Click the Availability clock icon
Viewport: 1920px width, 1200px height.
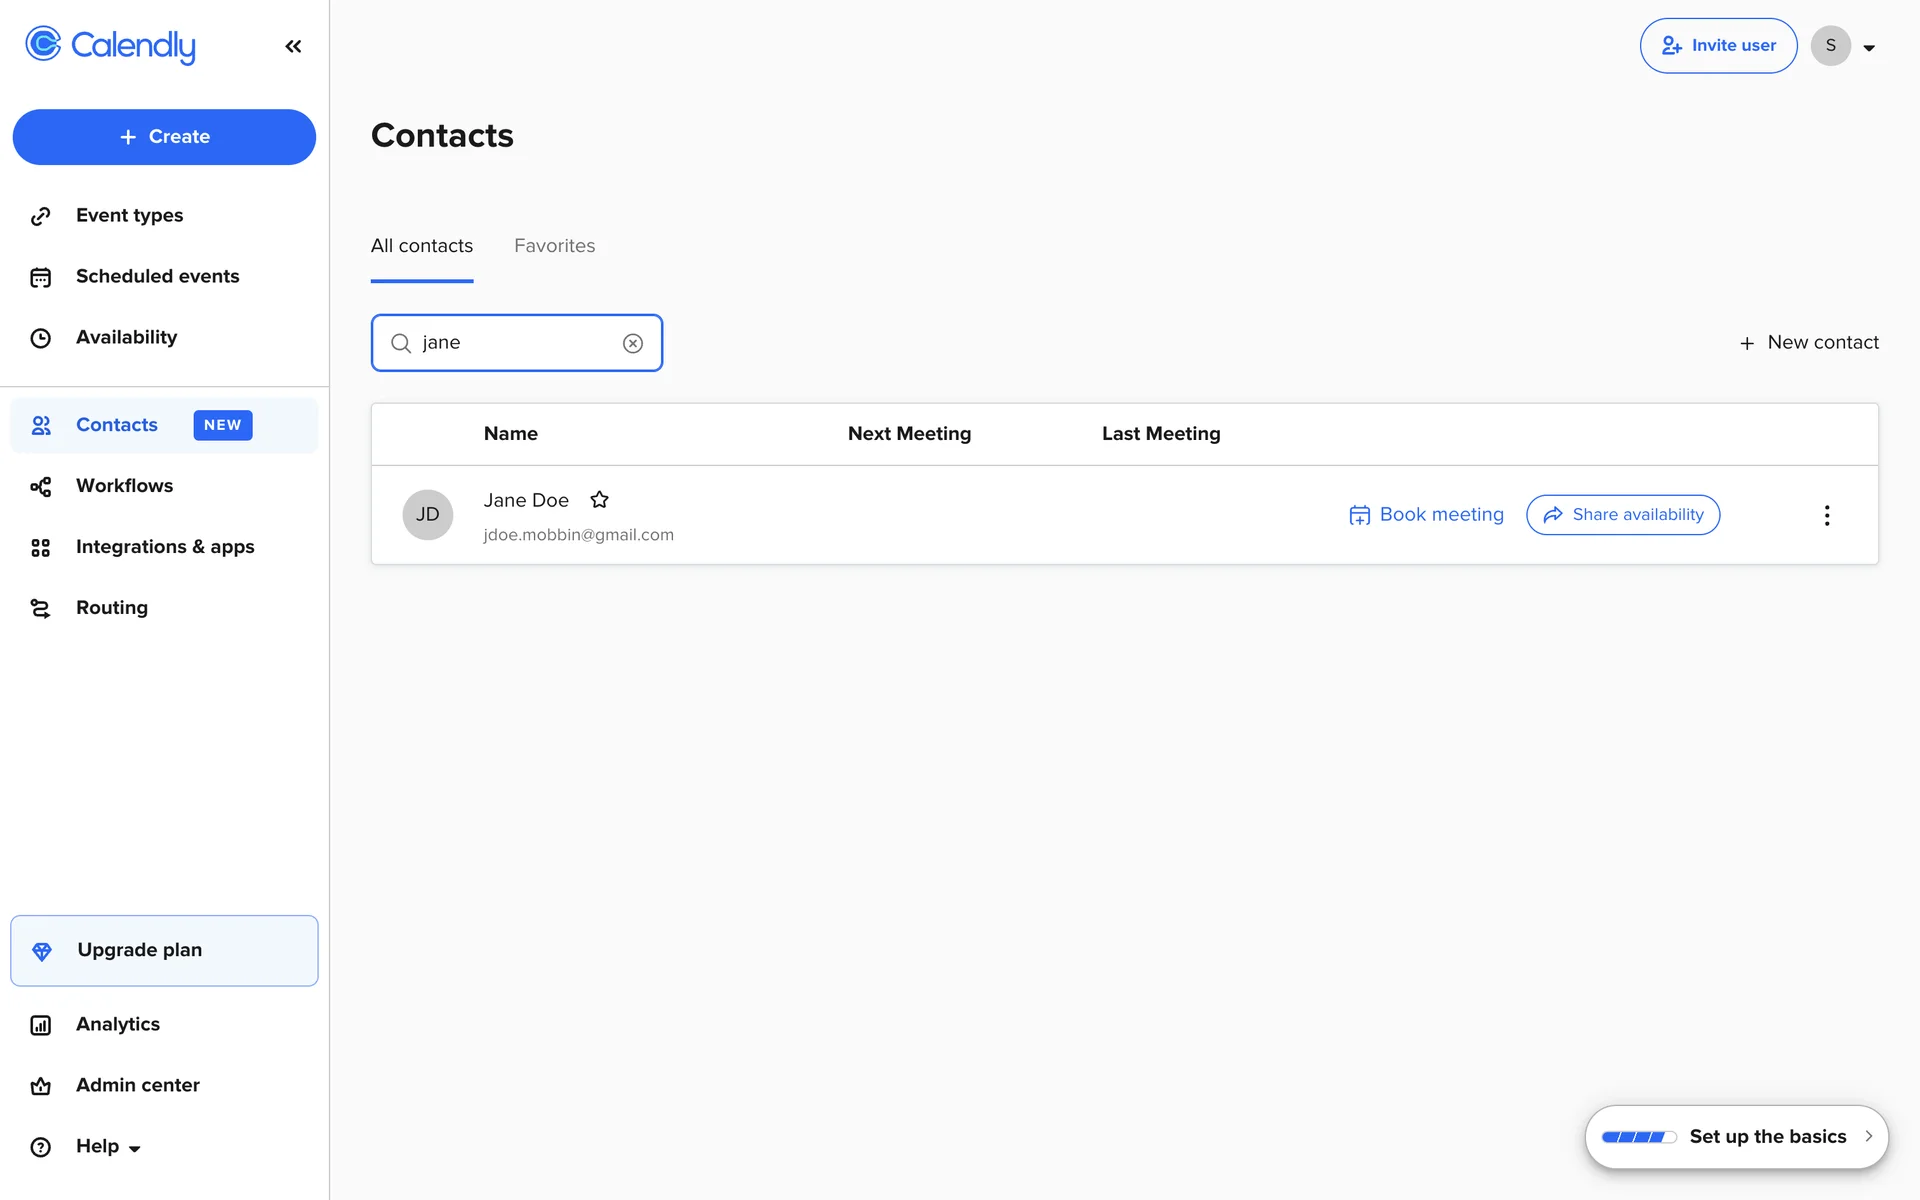[41, 338]
